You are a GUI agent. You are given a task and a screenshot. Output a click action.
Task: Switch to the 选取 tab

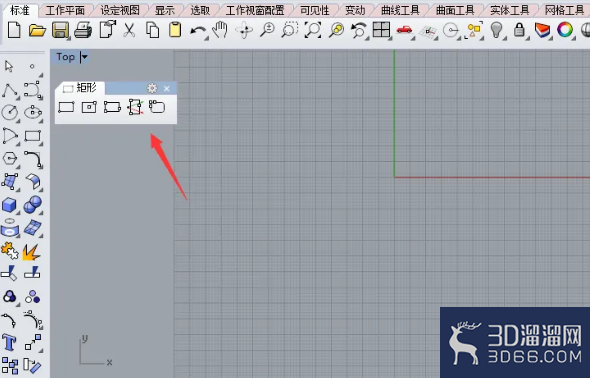[200, 10]
